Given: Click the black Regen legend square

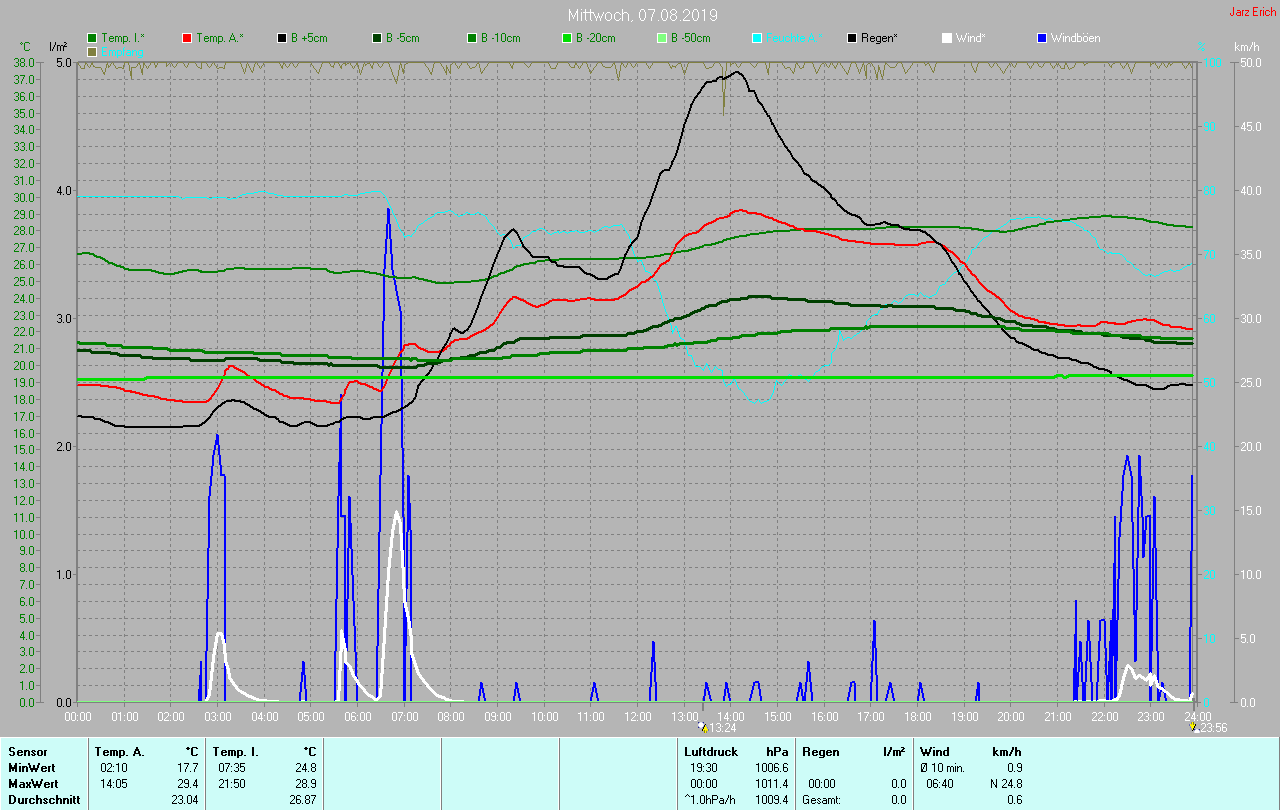Looking at the screenshot, I should (852, 38).
